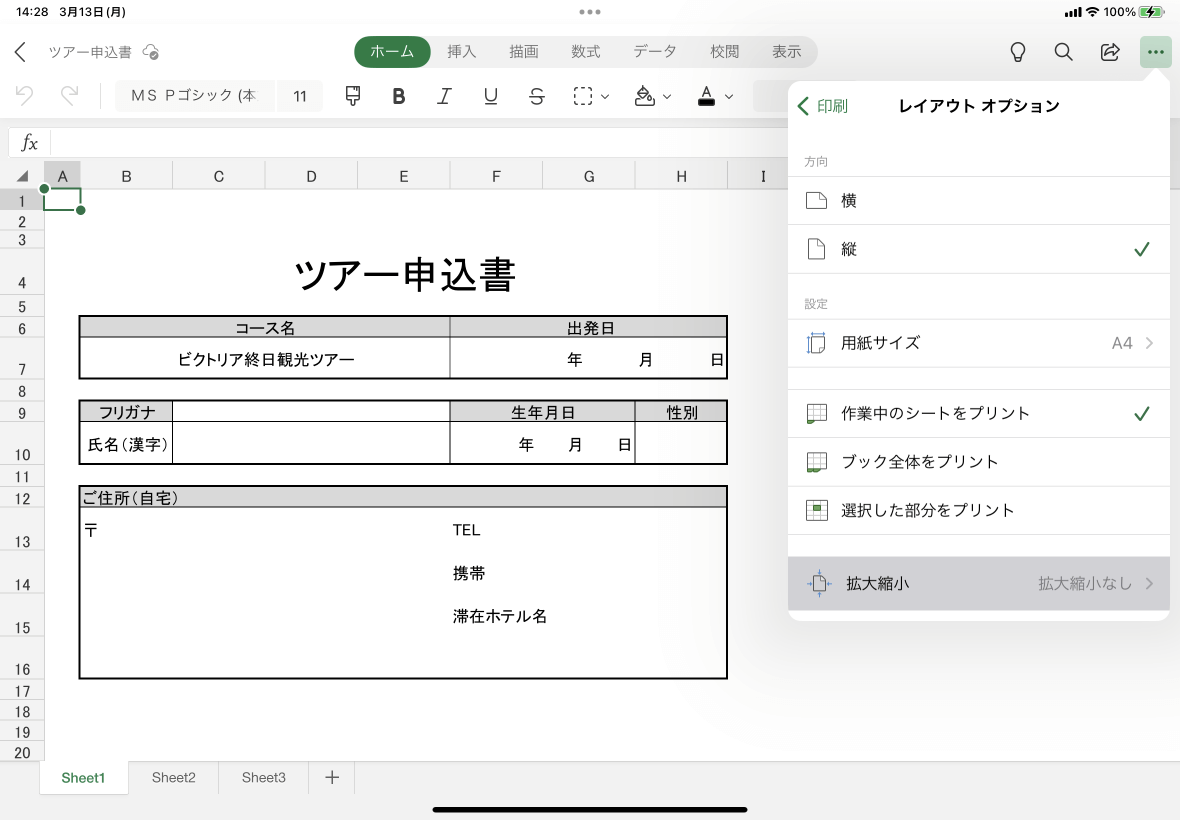Image resolution: width=1180 pixels, height=820 pixels.
Task: Select column B header
Action: 126,176
